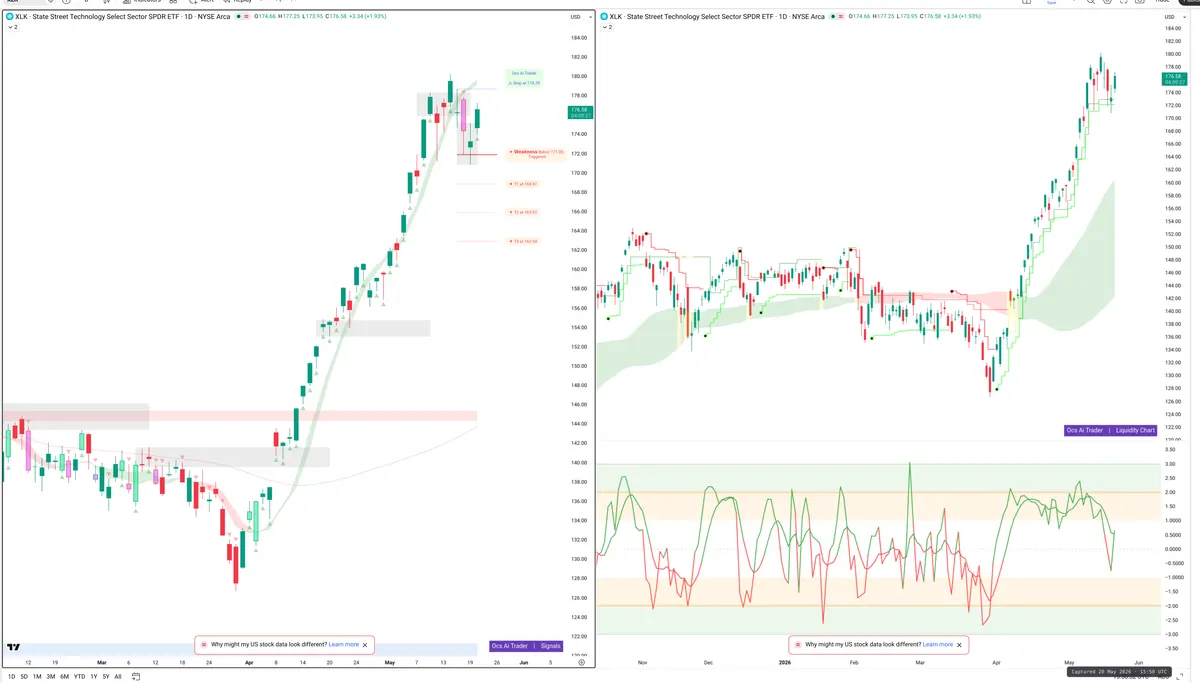1200x683 pixels.
Task: Click the Apr label on left time axis
Action: [x=250, y=662]
